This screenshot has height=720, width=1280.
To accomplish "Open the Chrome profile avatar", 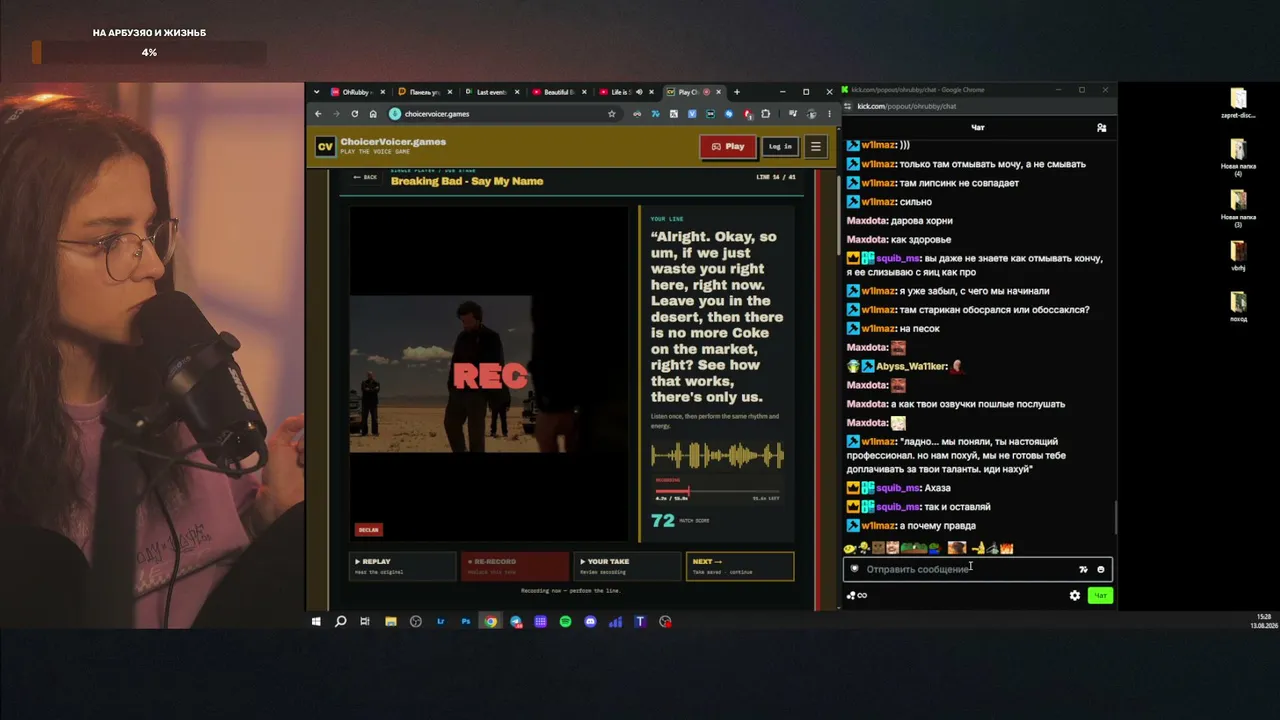I will pos(812,114).
